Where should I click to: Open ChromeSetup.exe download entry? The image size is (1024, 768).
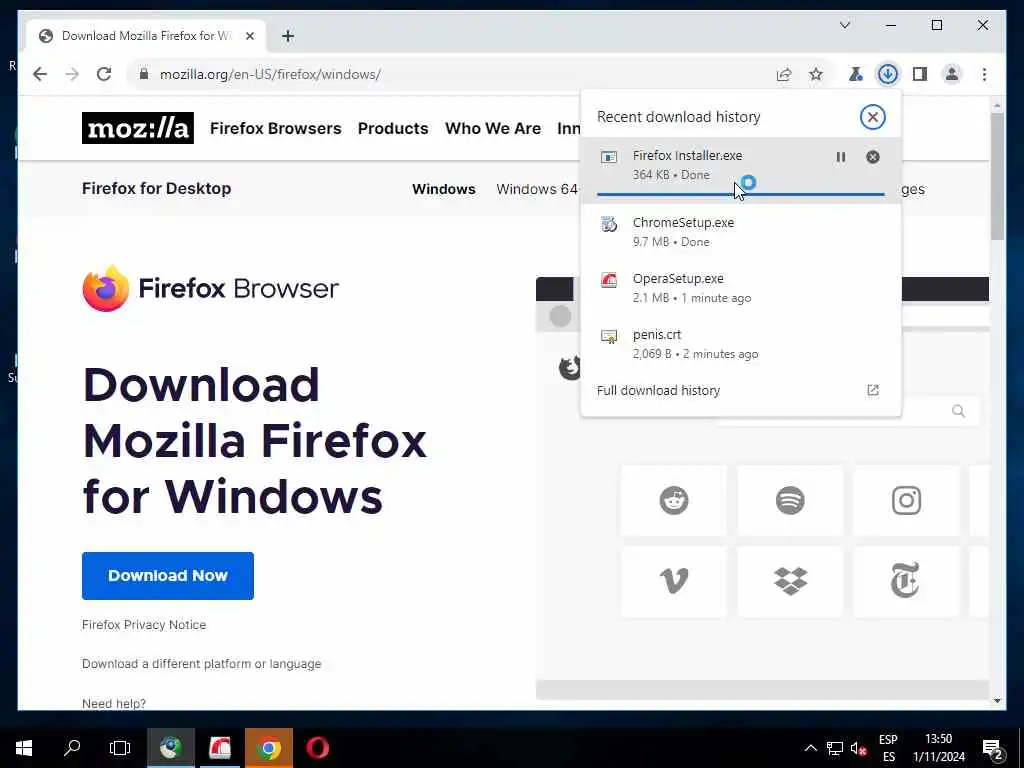click(x=741, y=232)
